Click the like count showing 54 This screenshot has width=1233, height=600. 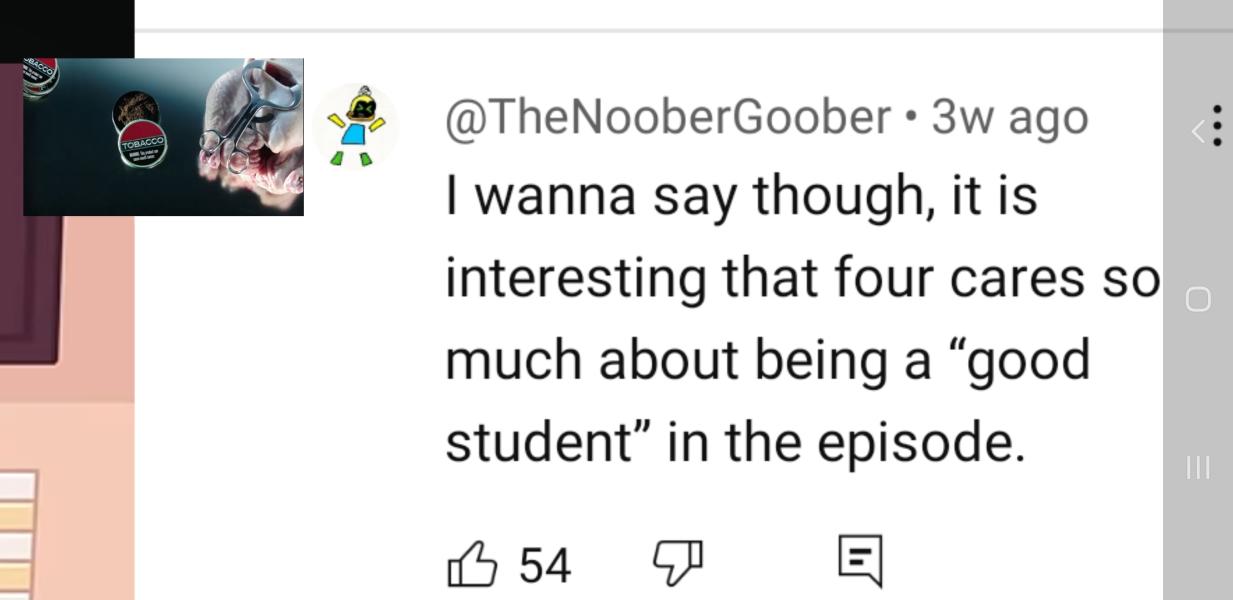tap(545, 563)
